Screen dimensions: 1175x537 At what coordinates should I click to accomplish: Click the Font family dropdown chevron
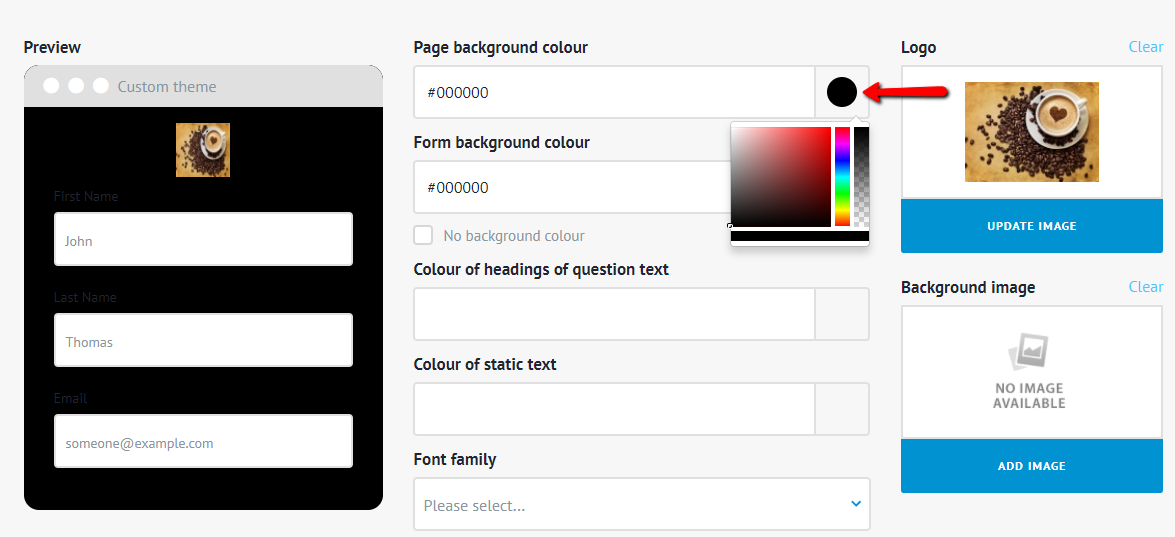[x=856, y=504]
